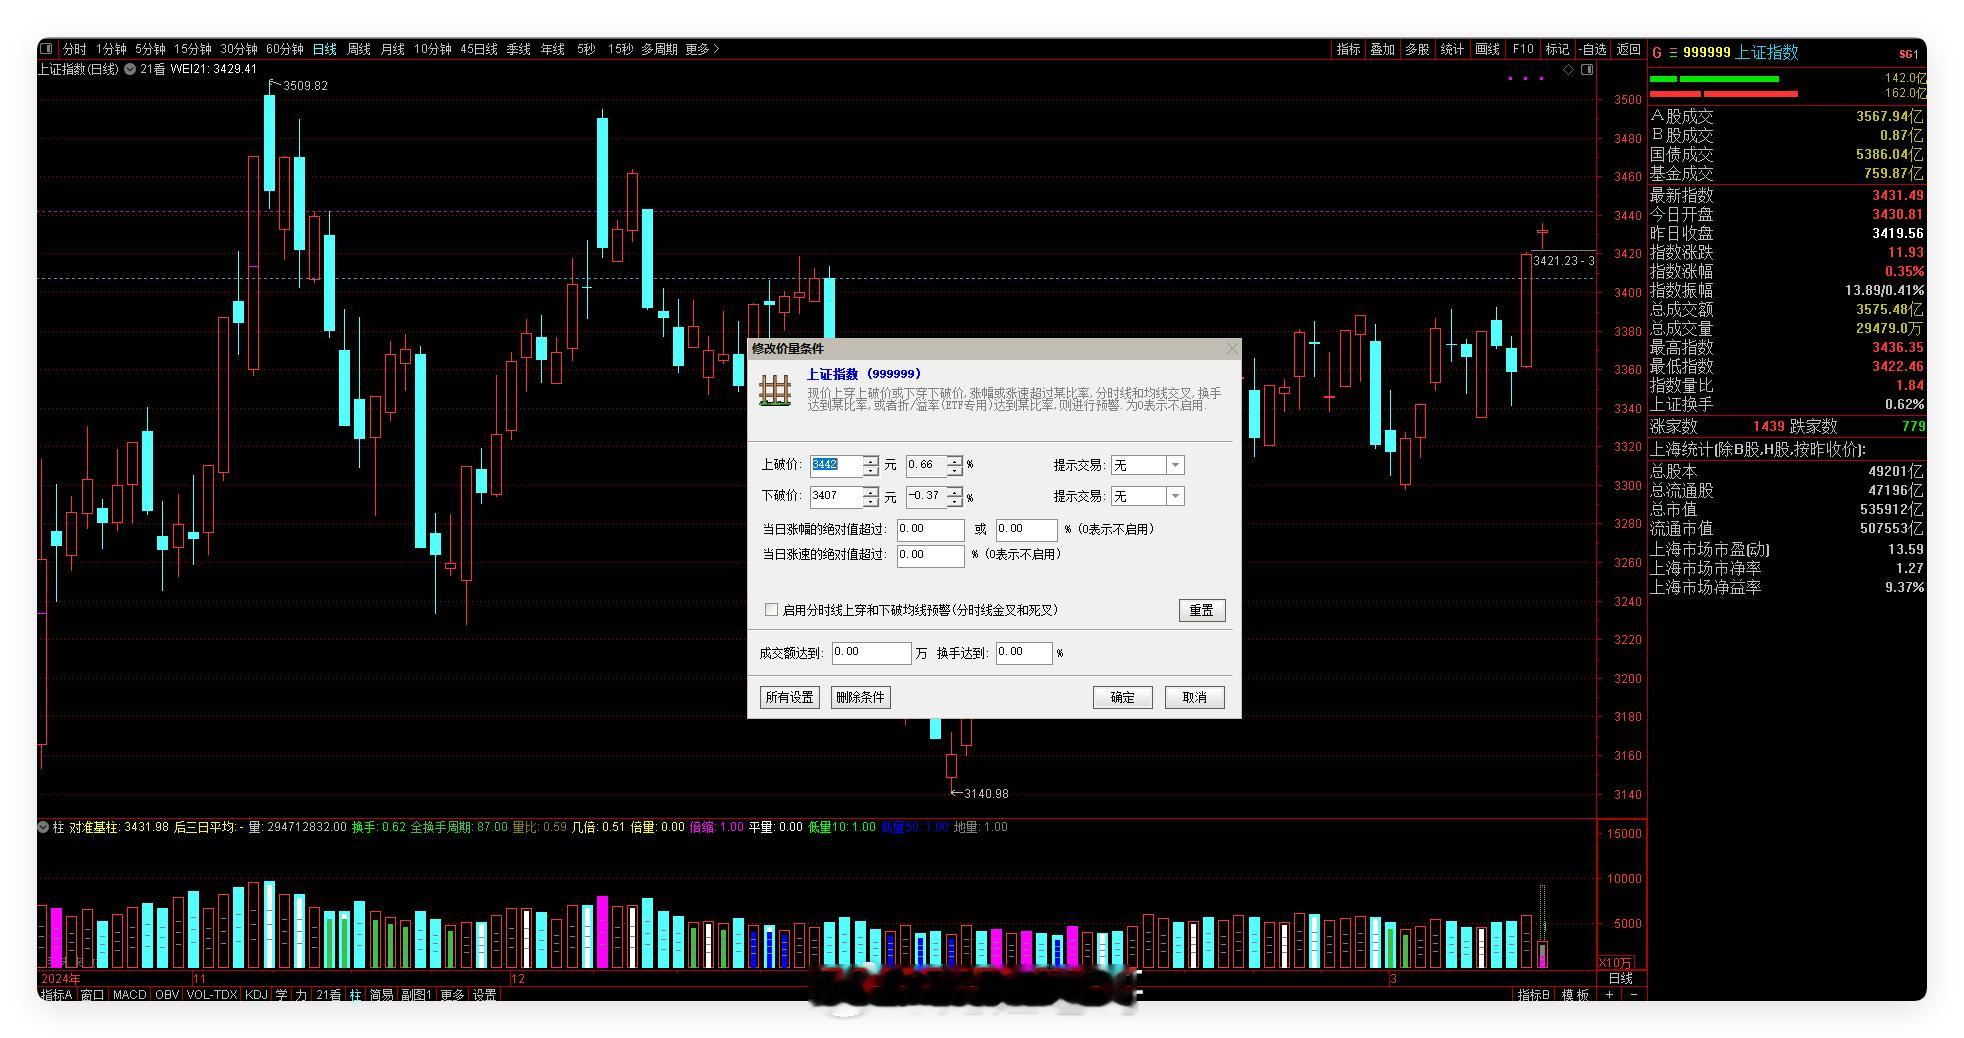Click the fence alert icon in dialog
The image size is (1964, 1038).
pyautogui.click(x=775, y=390)
